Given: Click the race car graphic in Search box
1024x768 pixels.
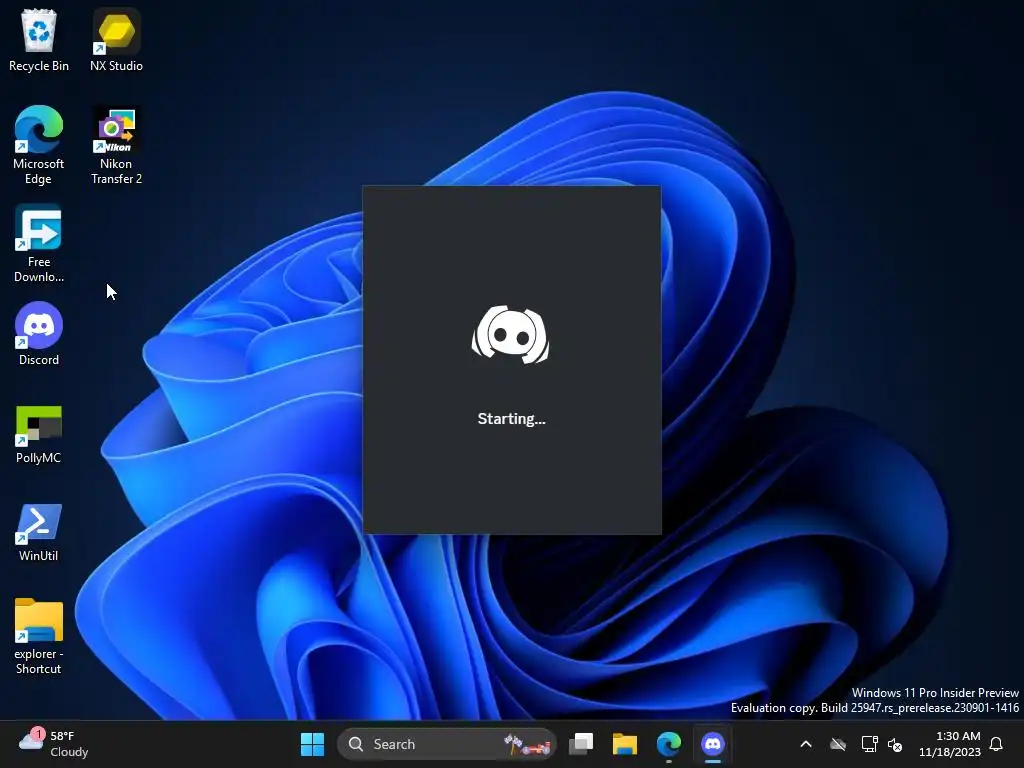Looking at the screenshot, I should click(x=528, y=744).
